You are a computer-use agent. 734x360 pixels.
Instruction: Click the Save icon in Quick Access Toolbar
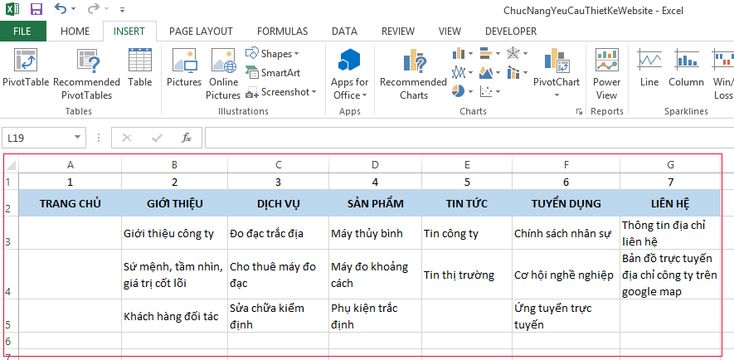pos(36,8)
